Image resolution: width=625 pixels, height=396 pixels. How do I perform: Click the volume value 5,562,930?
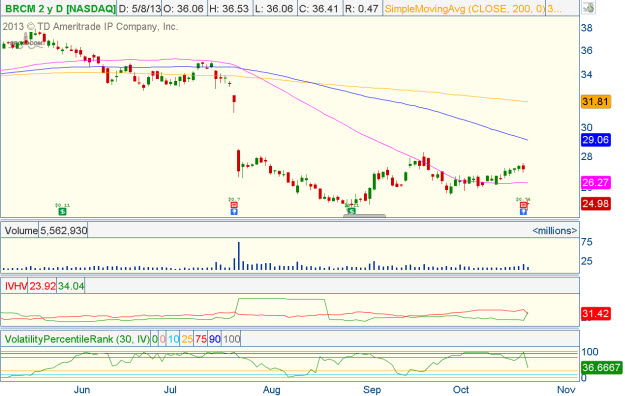point(63,231)
